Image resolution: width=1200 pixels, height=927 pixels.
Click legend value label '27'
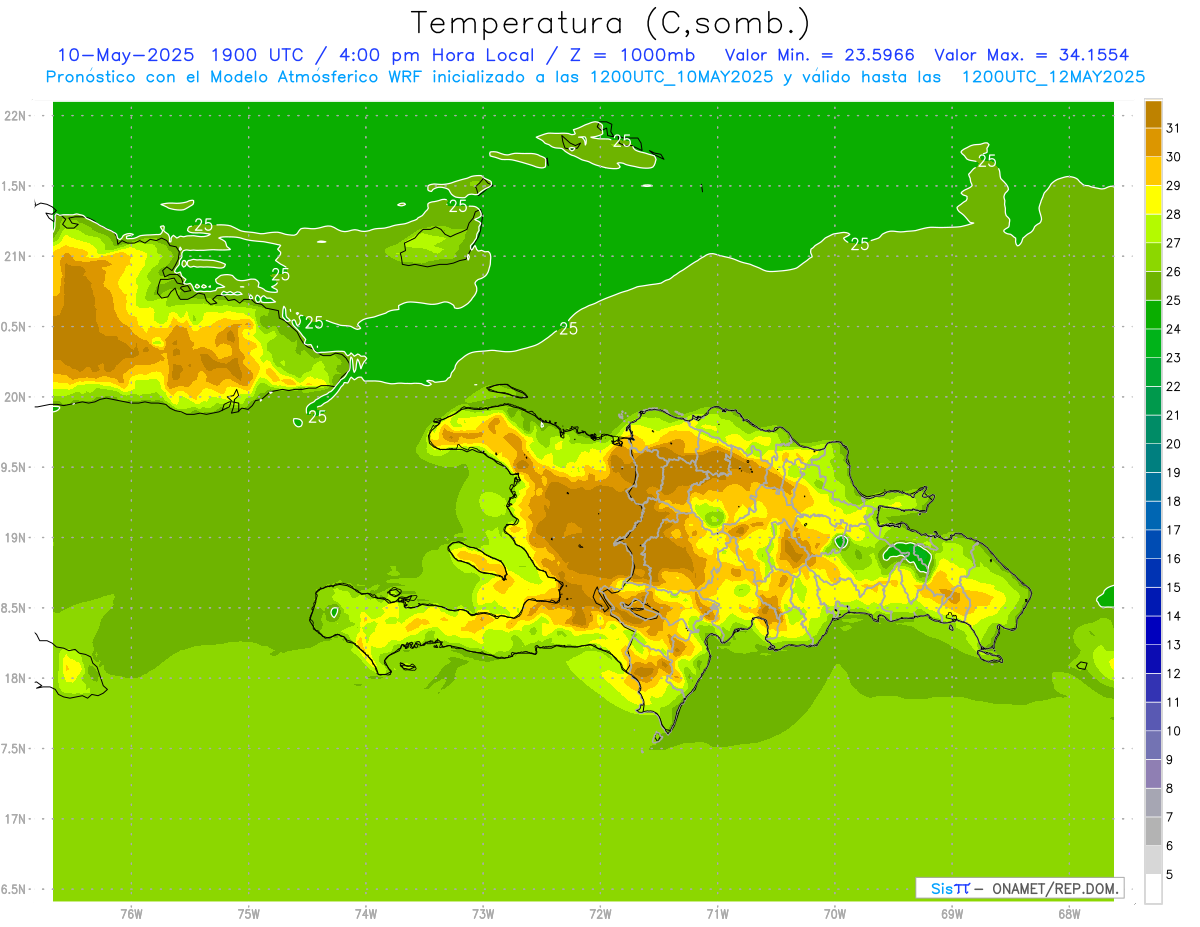coord(1173,243)
